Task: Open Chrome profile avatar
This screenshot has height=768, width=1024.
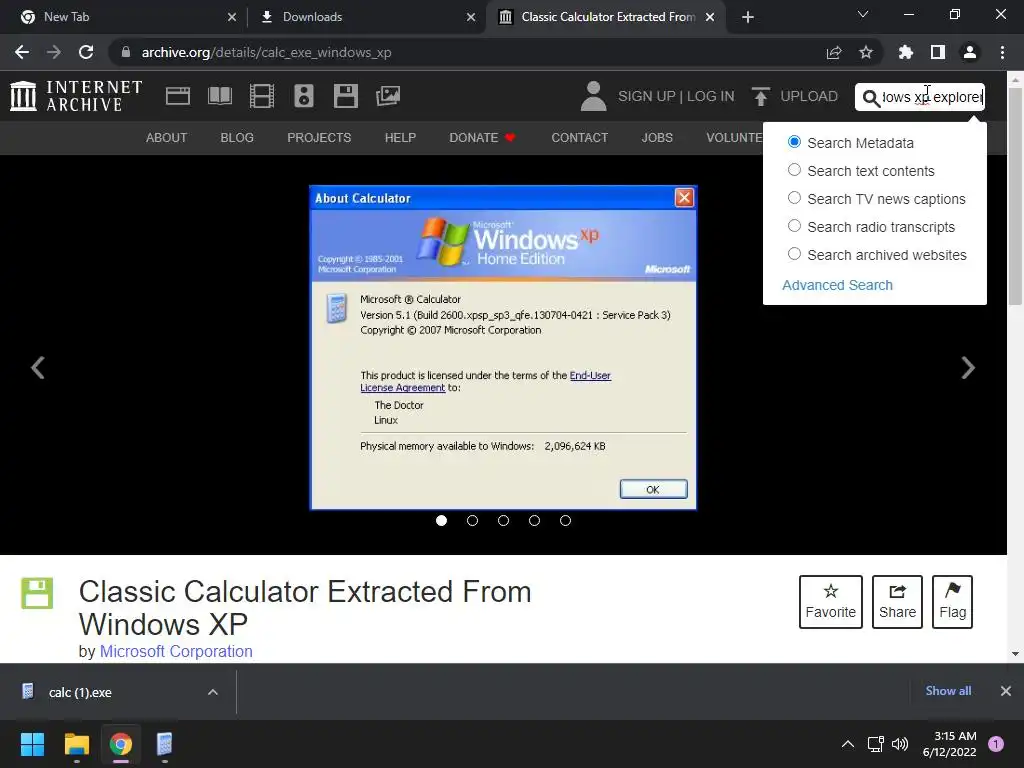Action: click(x=970, y=52)
